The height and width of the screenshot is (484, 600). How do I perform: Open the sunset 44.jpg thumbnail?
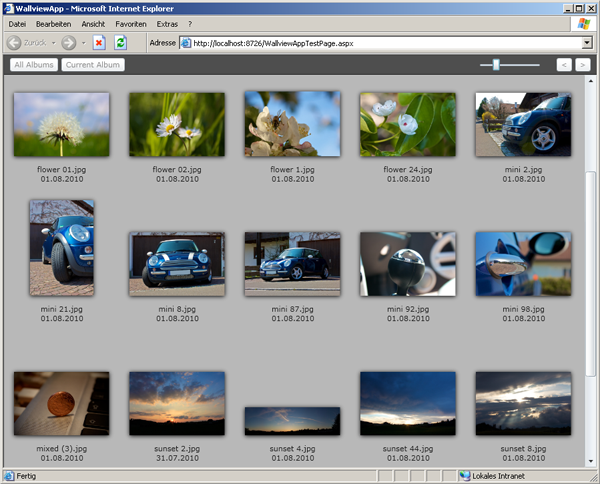pos(408,403)
